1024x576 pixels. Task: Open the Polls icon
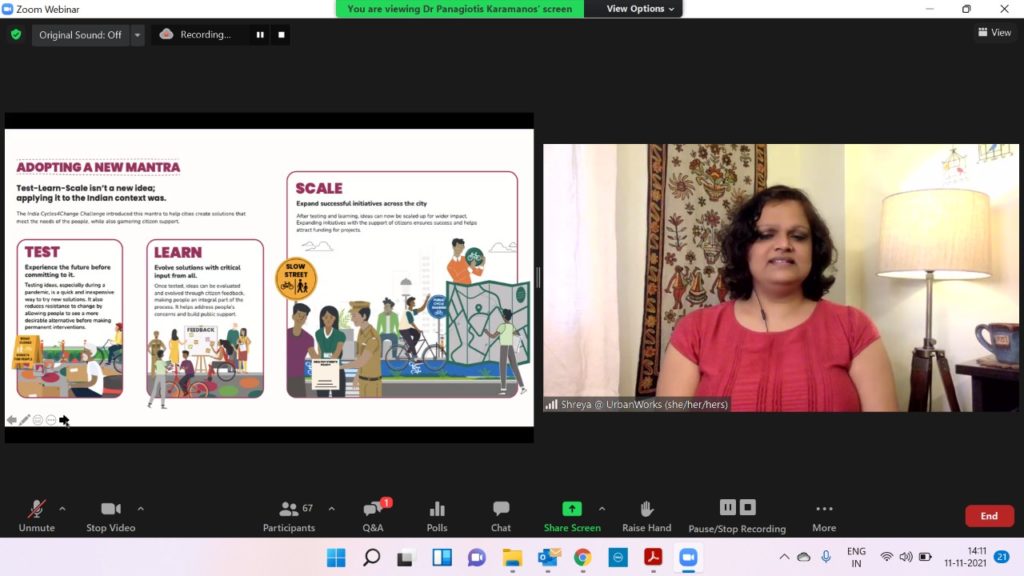coord(437,516)
